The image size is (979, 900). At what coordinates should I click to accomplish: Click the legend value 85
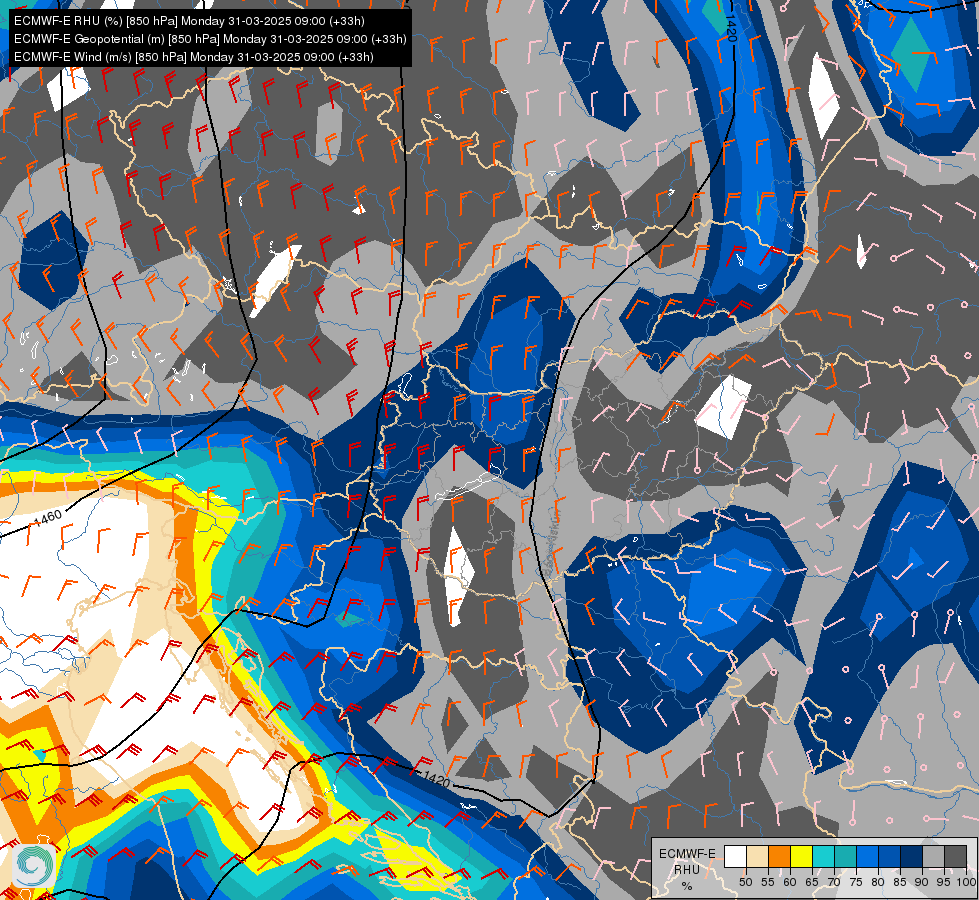point(900,882)
